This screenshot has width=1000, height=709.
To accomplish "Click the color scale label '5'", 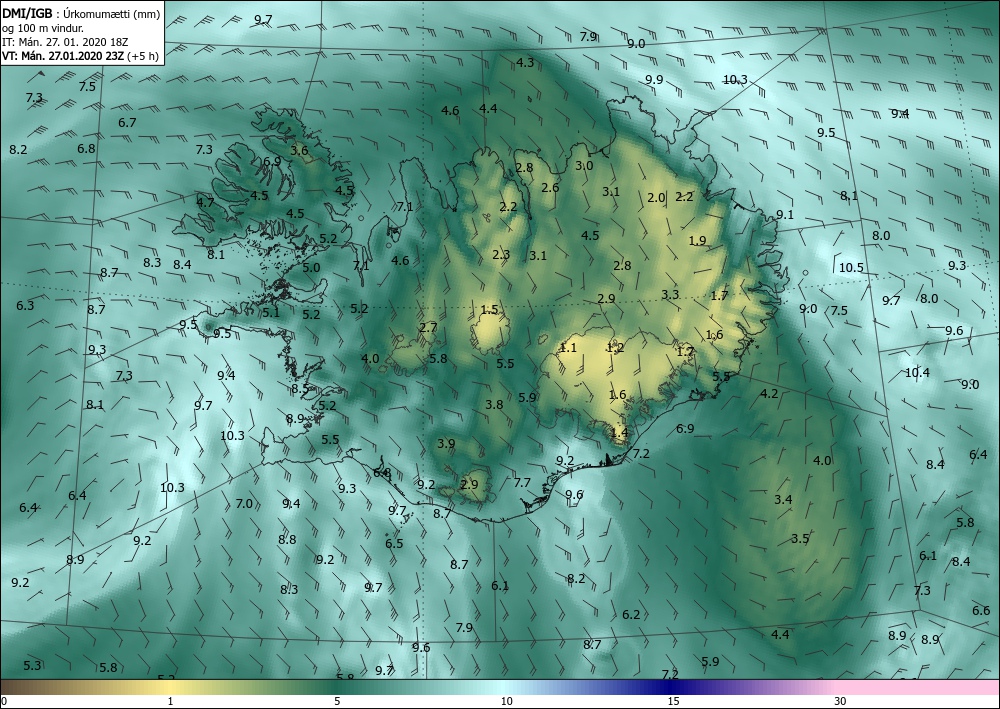I will click(x=337, y=701).
